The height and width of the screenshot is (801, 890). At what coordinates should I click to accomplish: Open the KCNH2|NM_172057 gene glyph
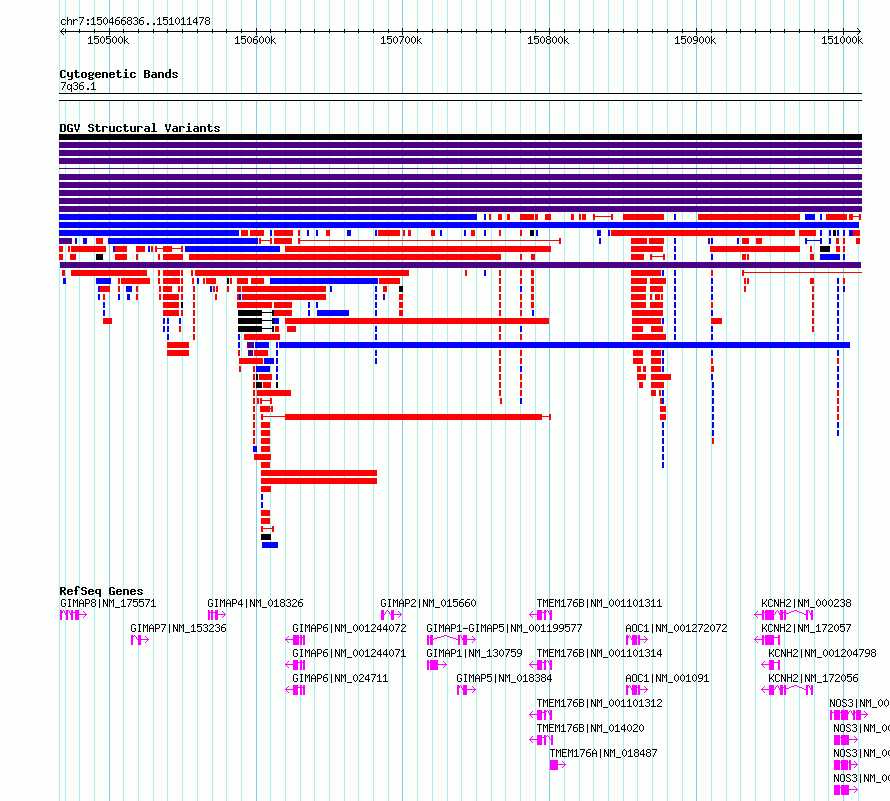(767, 640)
